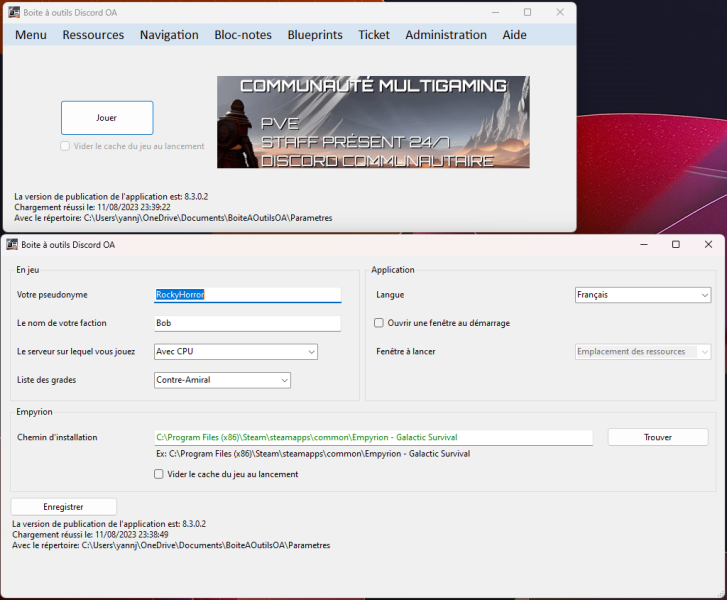Close the settings window
Screen dimensions: 727x600
click(708, 244)
